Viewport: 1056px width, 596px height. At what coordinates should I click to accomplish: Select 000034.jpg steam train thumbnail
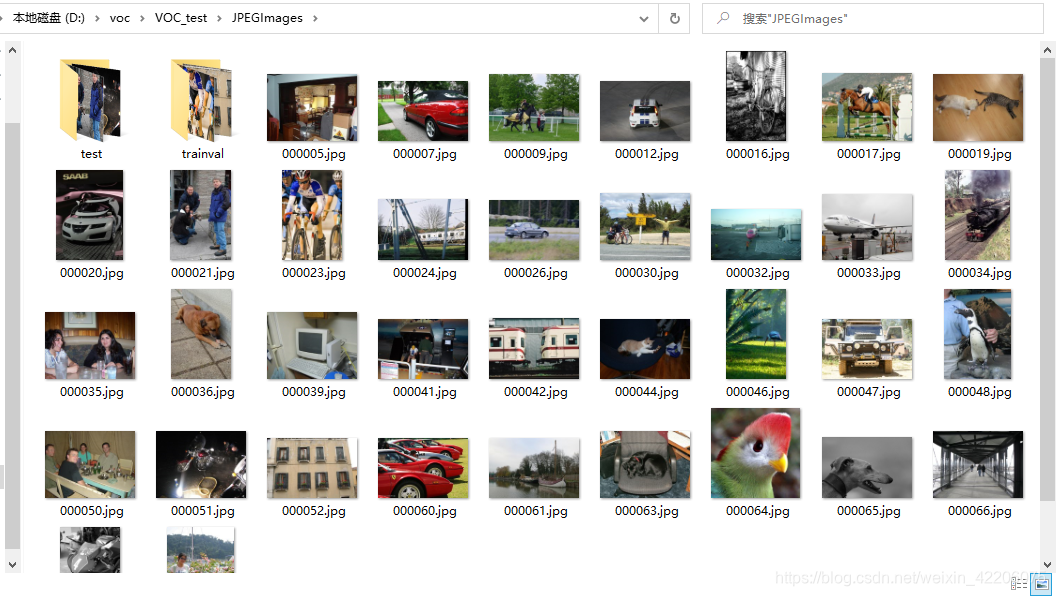(x=978, y=215)
